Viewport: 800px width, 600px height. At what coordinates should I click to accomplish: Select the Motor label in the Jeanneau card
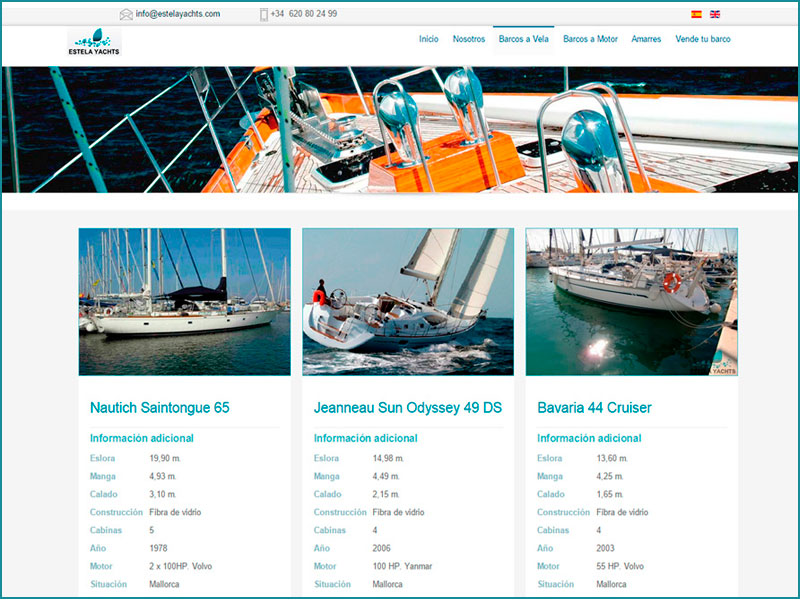click(x=325, y=566)
